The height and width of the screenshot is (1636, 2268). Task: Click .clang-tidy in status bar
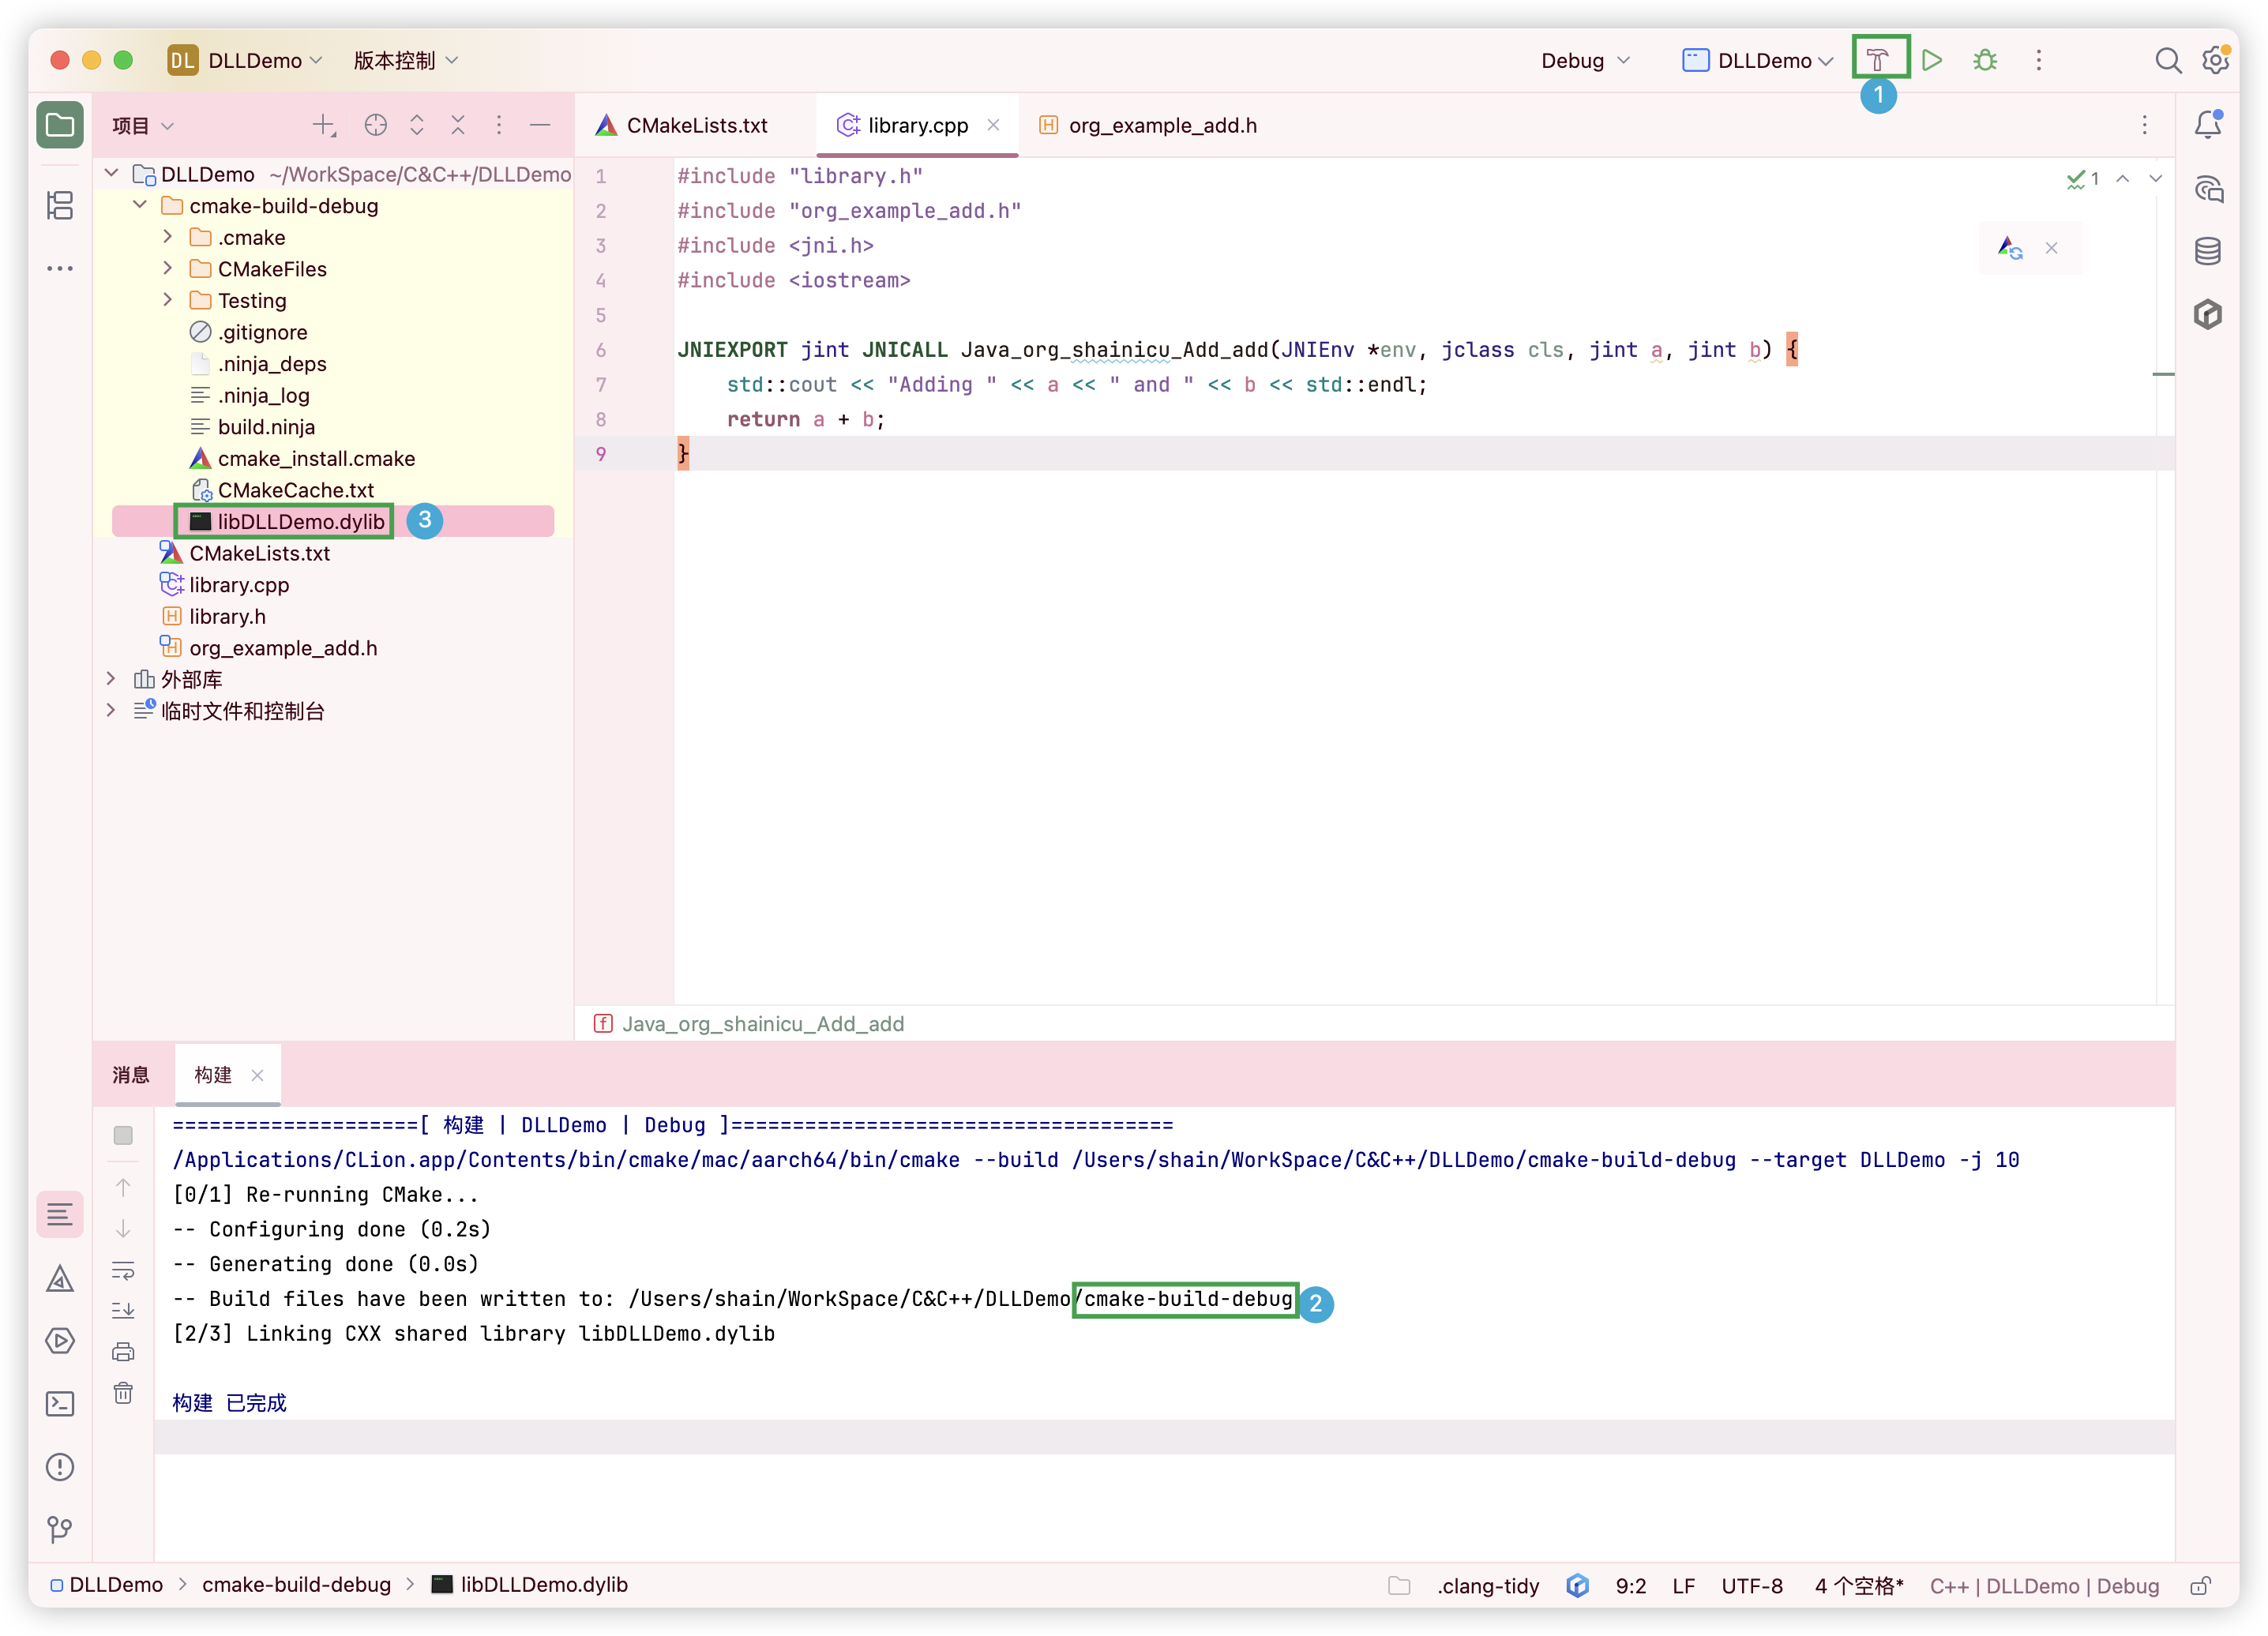[1489, 1586]
